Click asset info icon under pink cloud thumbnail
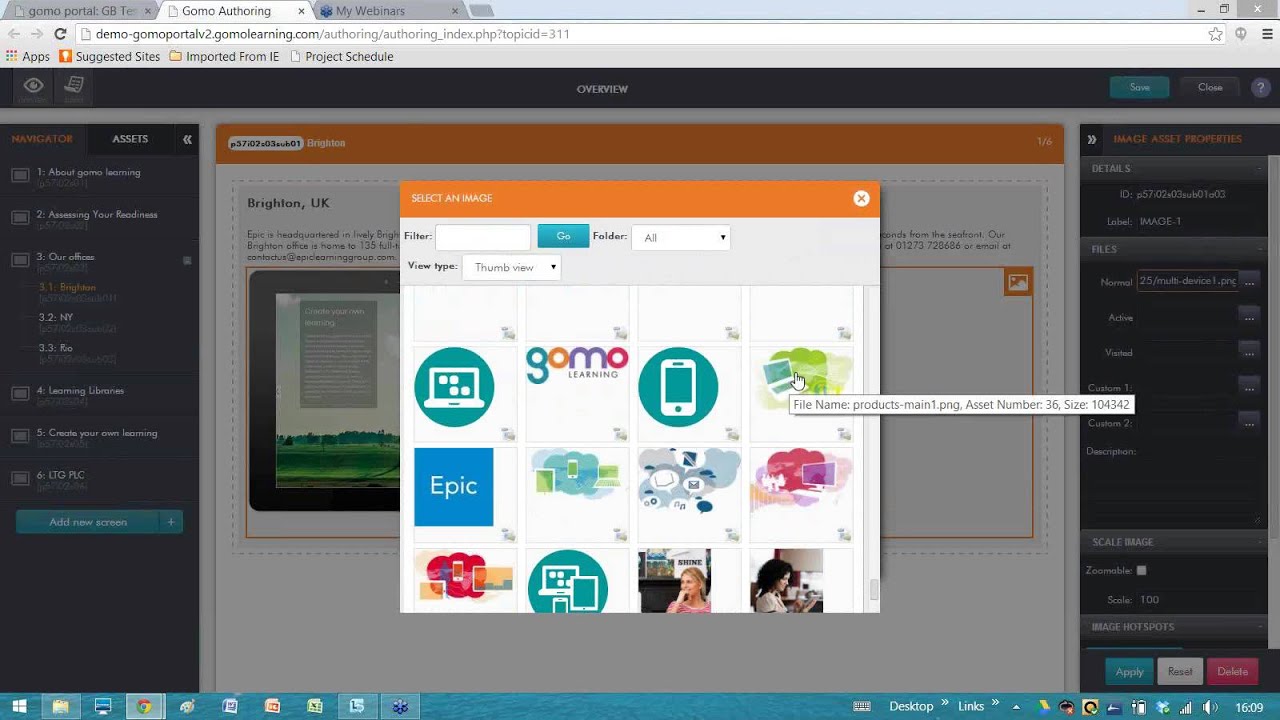This screenshot has height=720, width=1280. coord(844,535)
